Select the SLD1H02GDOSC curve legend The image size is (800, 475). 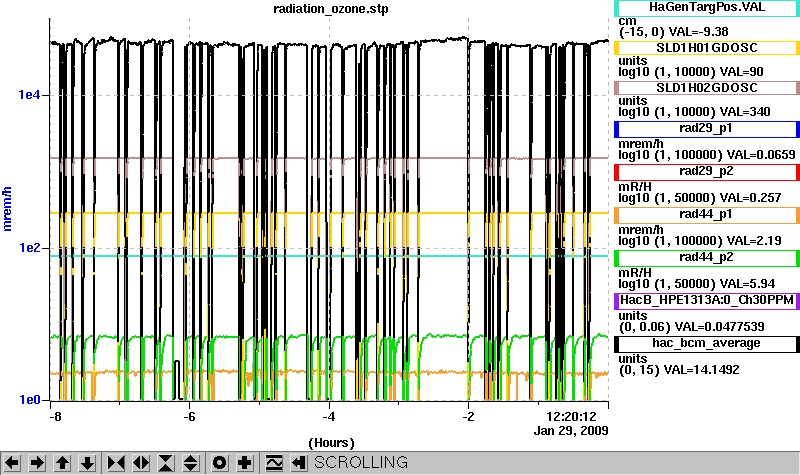[707, 88]
